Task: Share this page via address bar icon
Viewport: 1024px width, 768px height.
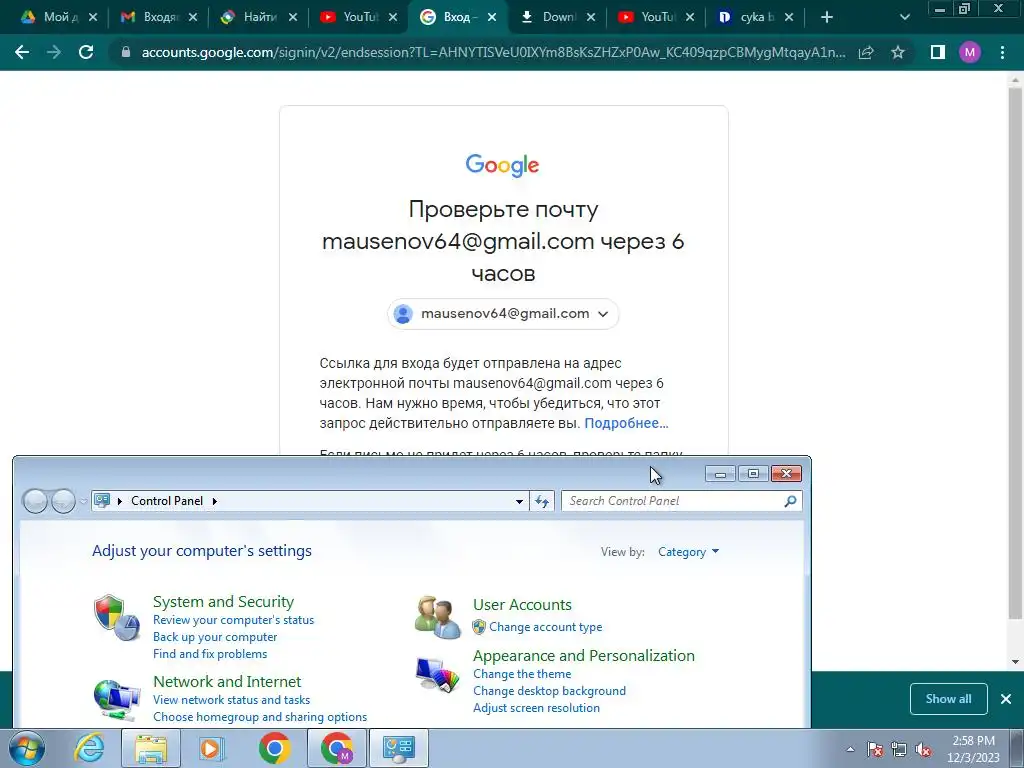Action: [x=866, y=52]
